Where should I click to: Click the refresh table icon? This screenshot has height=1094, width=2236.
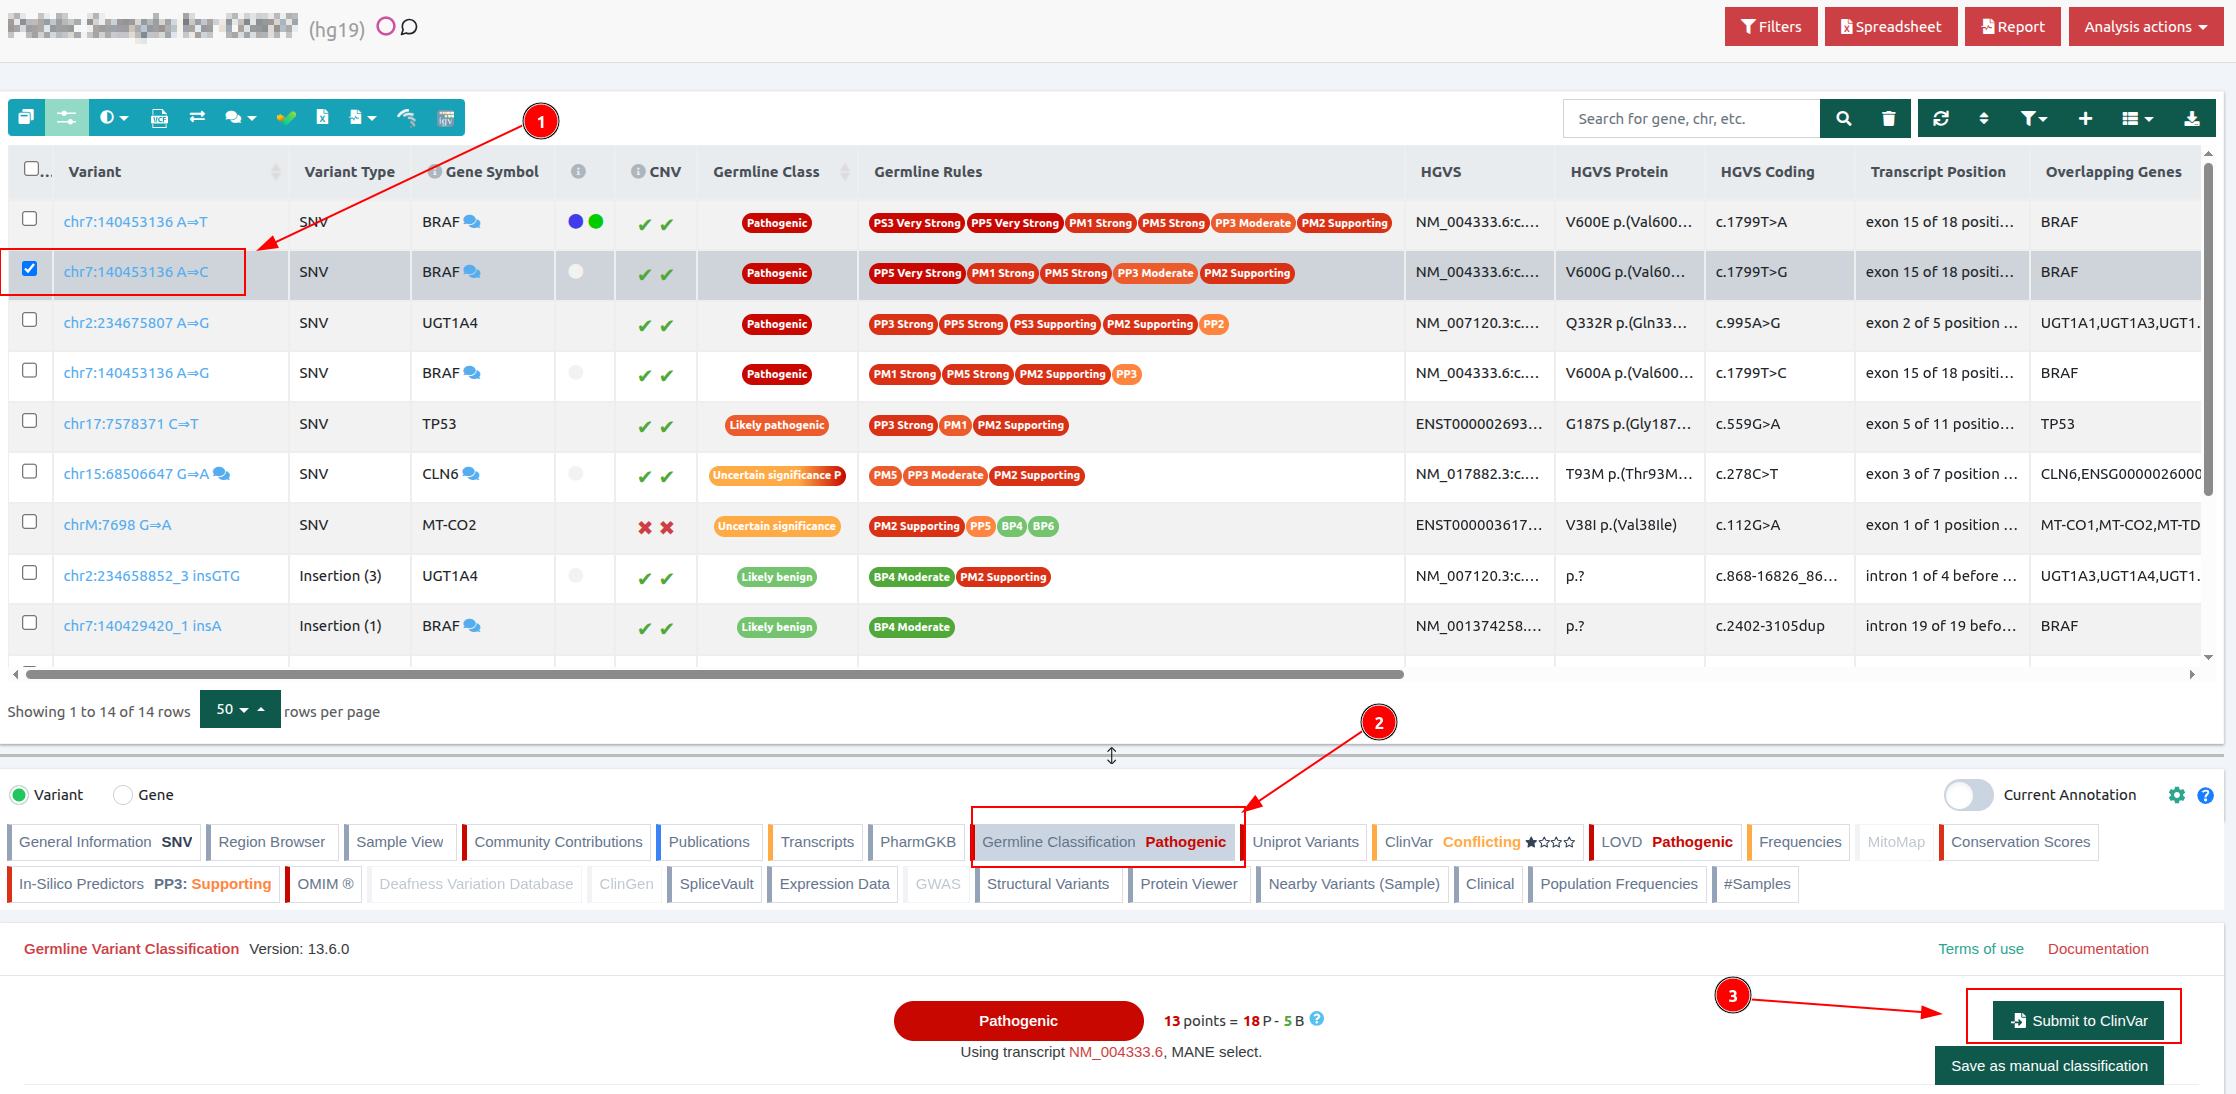[1941, 119]
